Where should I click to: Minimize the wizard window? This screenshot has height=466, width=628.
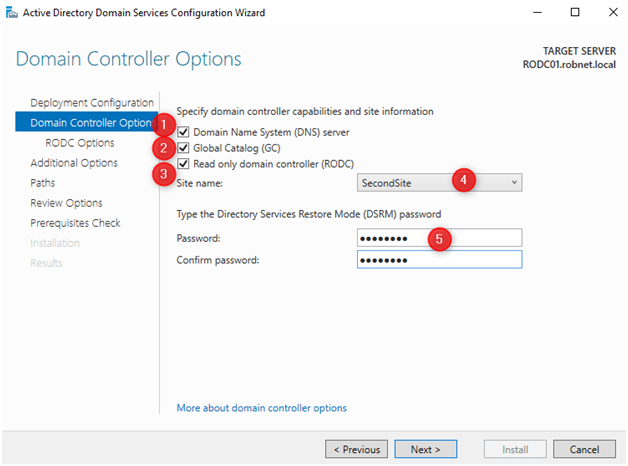tap(537, 12)
